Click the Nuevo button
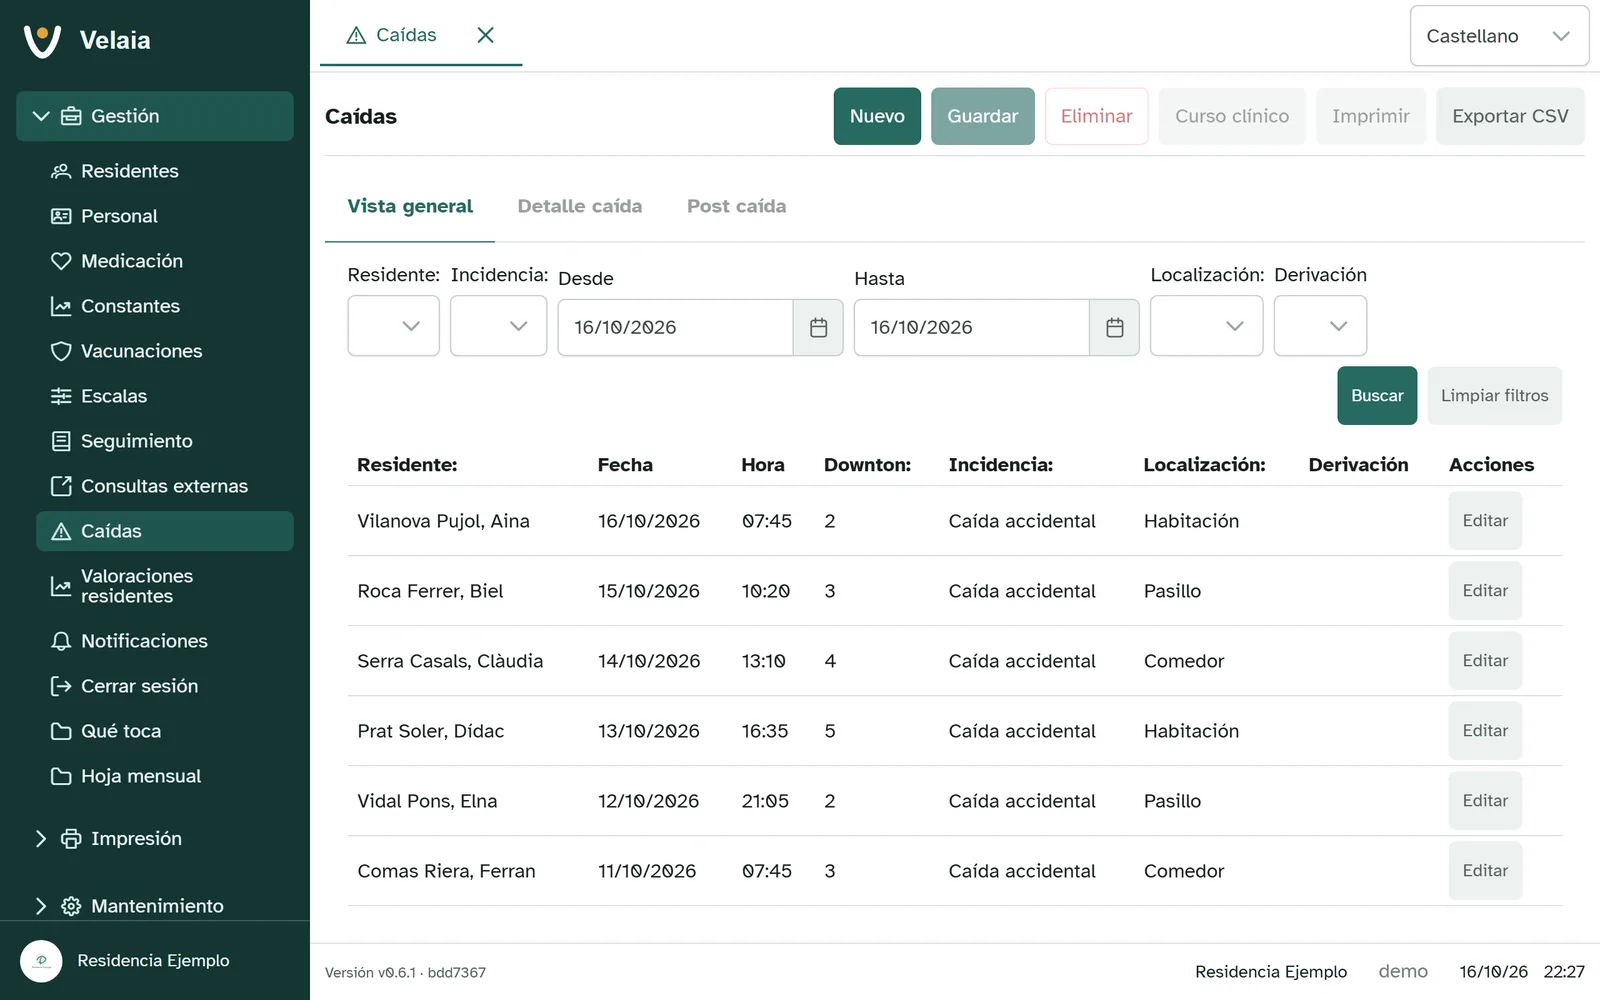 [877, 116]
